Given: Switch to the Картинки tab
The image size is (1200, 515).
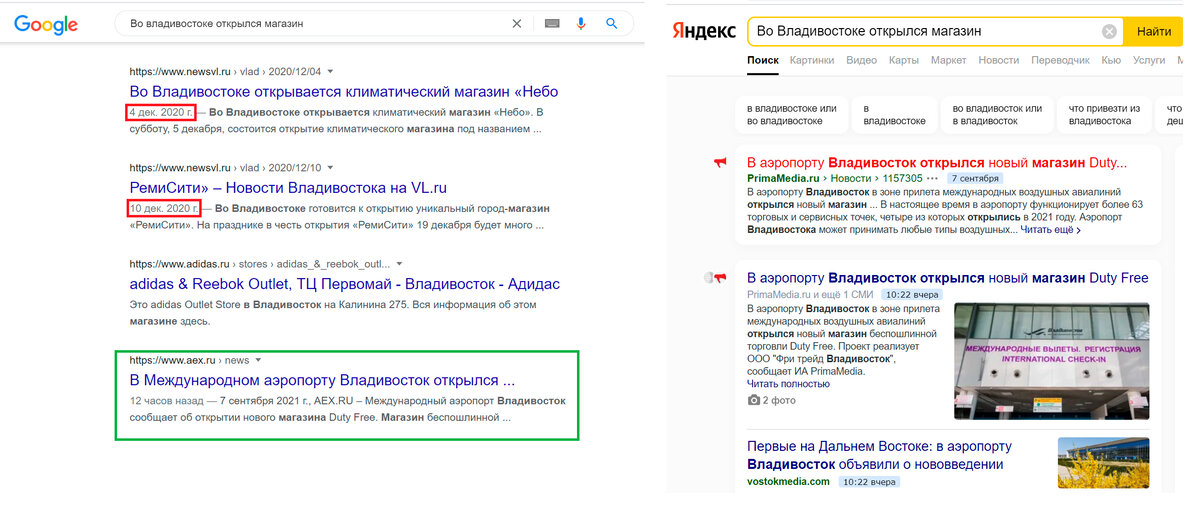Looking at the screenshot, I should coord(811,60).
